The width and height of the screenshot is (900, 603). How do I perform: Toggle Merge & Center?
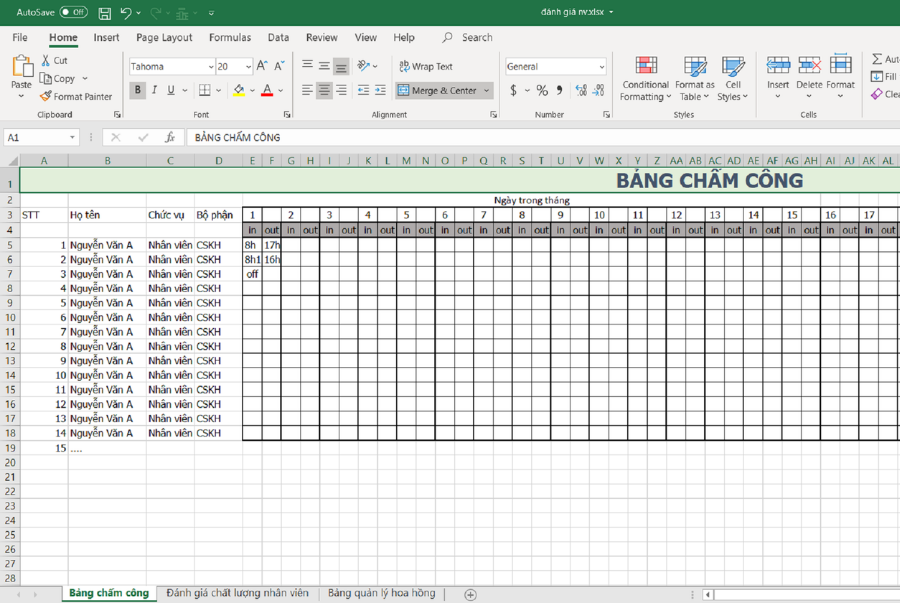pyautogui.click(x=437, y=90)
